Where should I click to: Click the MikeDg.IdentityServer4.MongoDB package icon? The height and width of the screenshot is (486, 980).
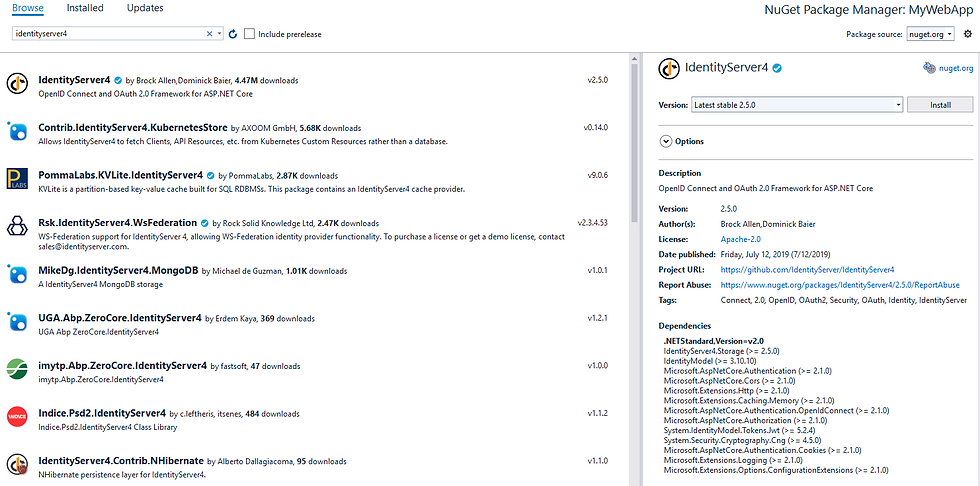point(17,274)
